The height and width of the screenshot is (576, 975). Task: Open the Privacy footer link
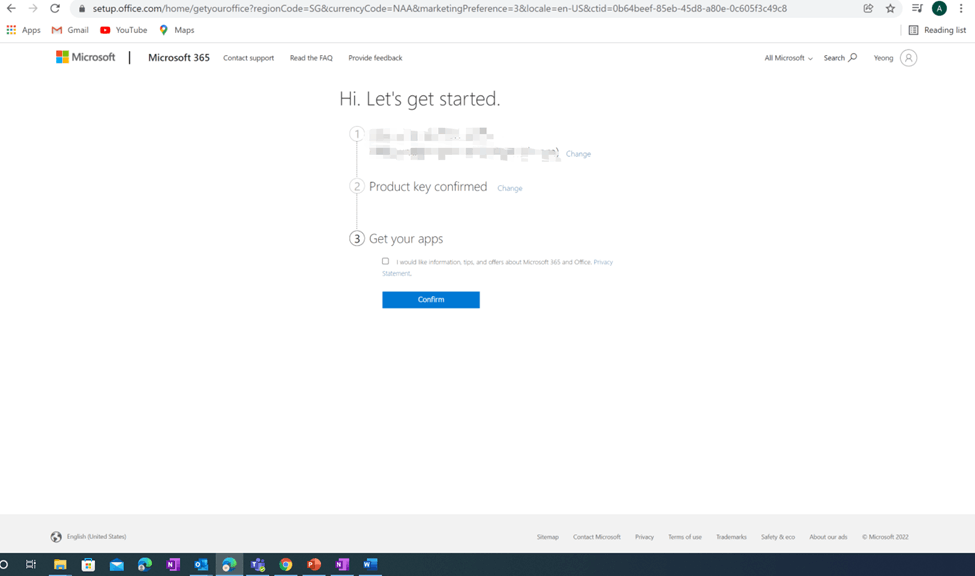(x=644, y=537)
